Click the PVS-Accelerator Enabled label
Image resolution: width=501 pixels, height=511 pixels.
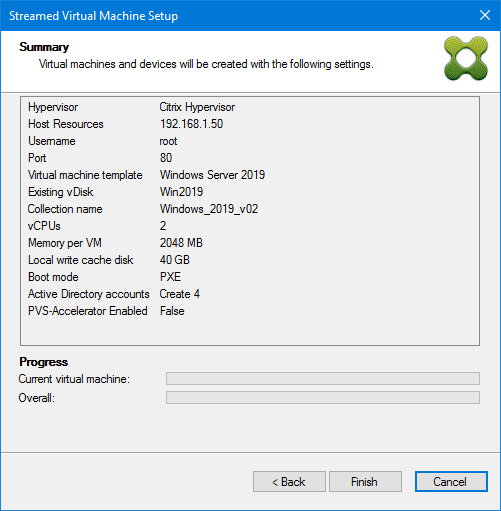[88, 311]
